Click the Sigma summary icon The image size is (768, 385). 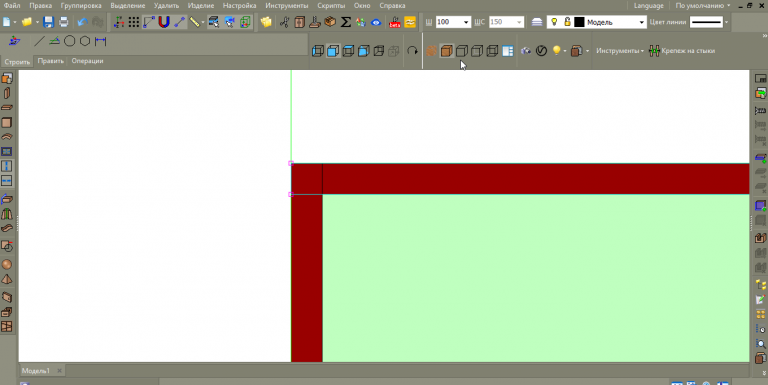coord(346,22)
